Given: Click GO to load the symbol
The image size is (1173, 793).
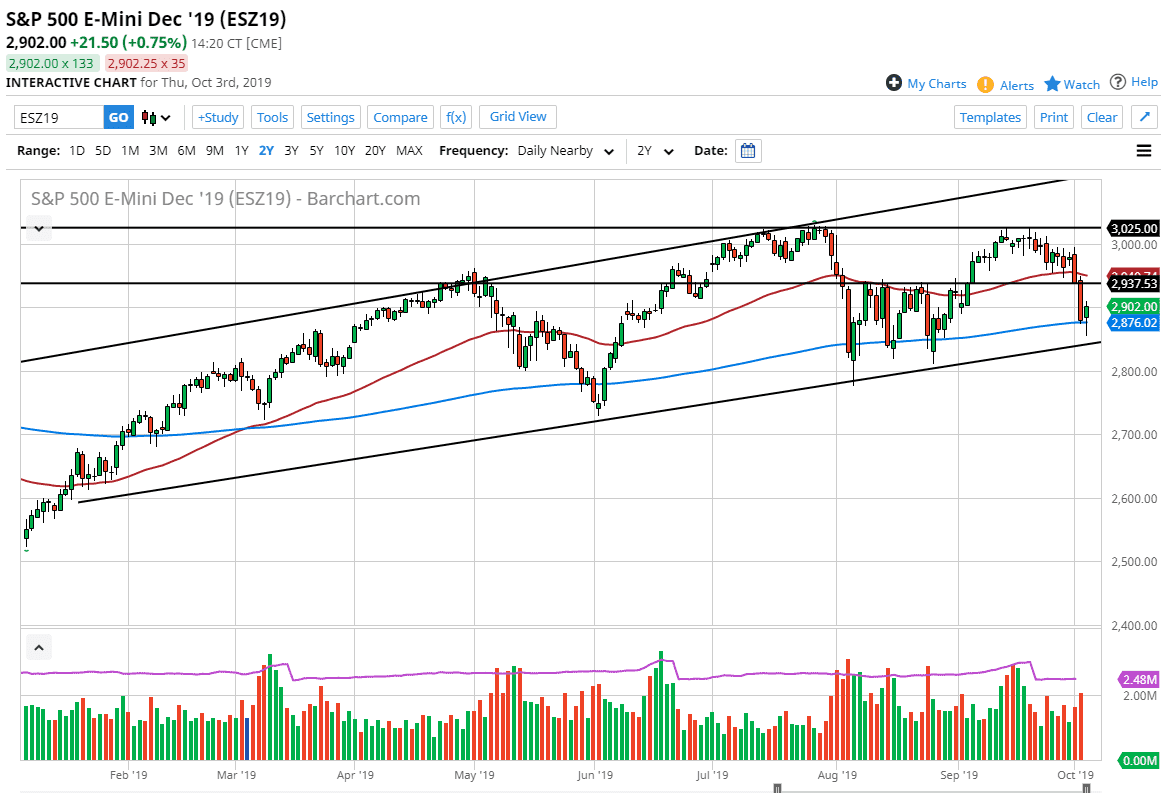Looking at the screenshot, I should point(118,117).
